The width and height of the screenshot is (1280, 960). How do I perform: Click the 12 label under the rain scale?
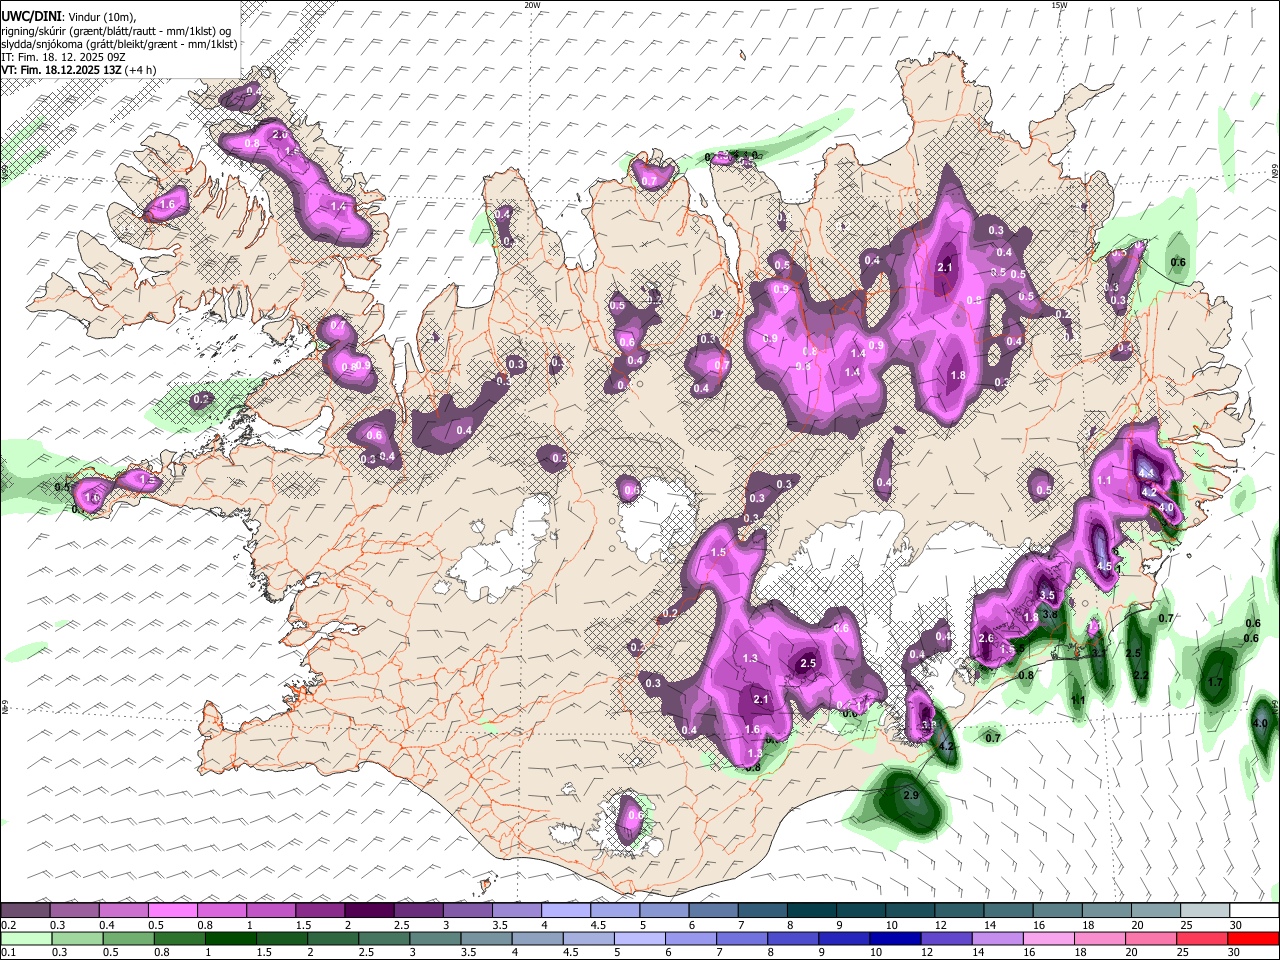[x=928, y=953]
